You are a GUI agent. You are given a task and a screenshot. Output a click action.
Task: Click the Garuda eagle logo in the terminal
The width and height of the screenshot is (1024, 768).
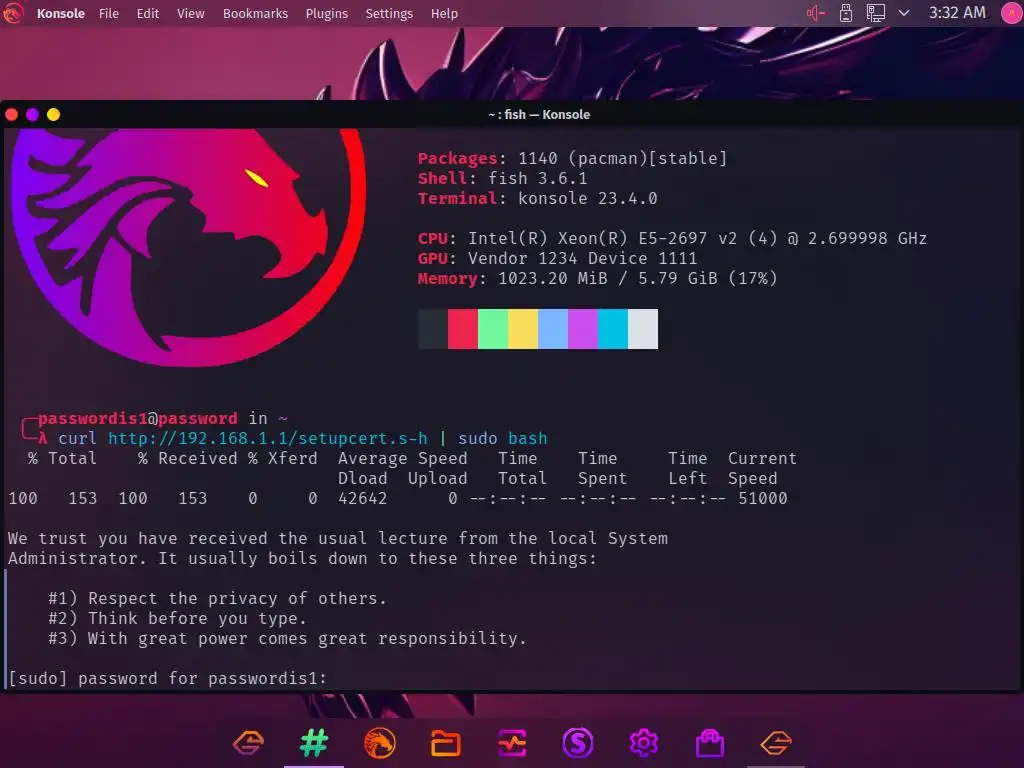(189, 247)
